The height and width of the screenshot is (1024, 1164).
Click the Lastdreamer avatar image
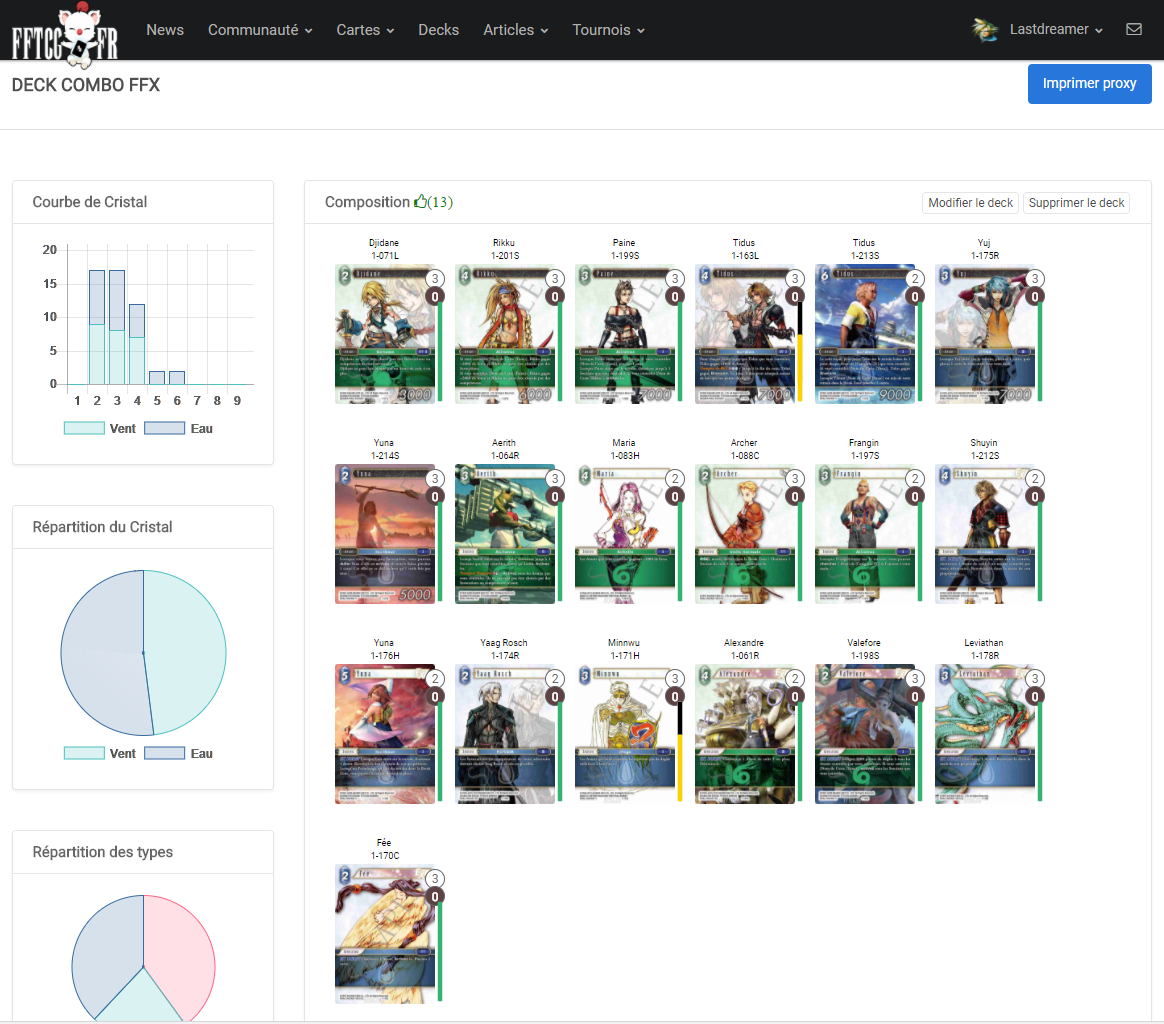tap(985, 30)
